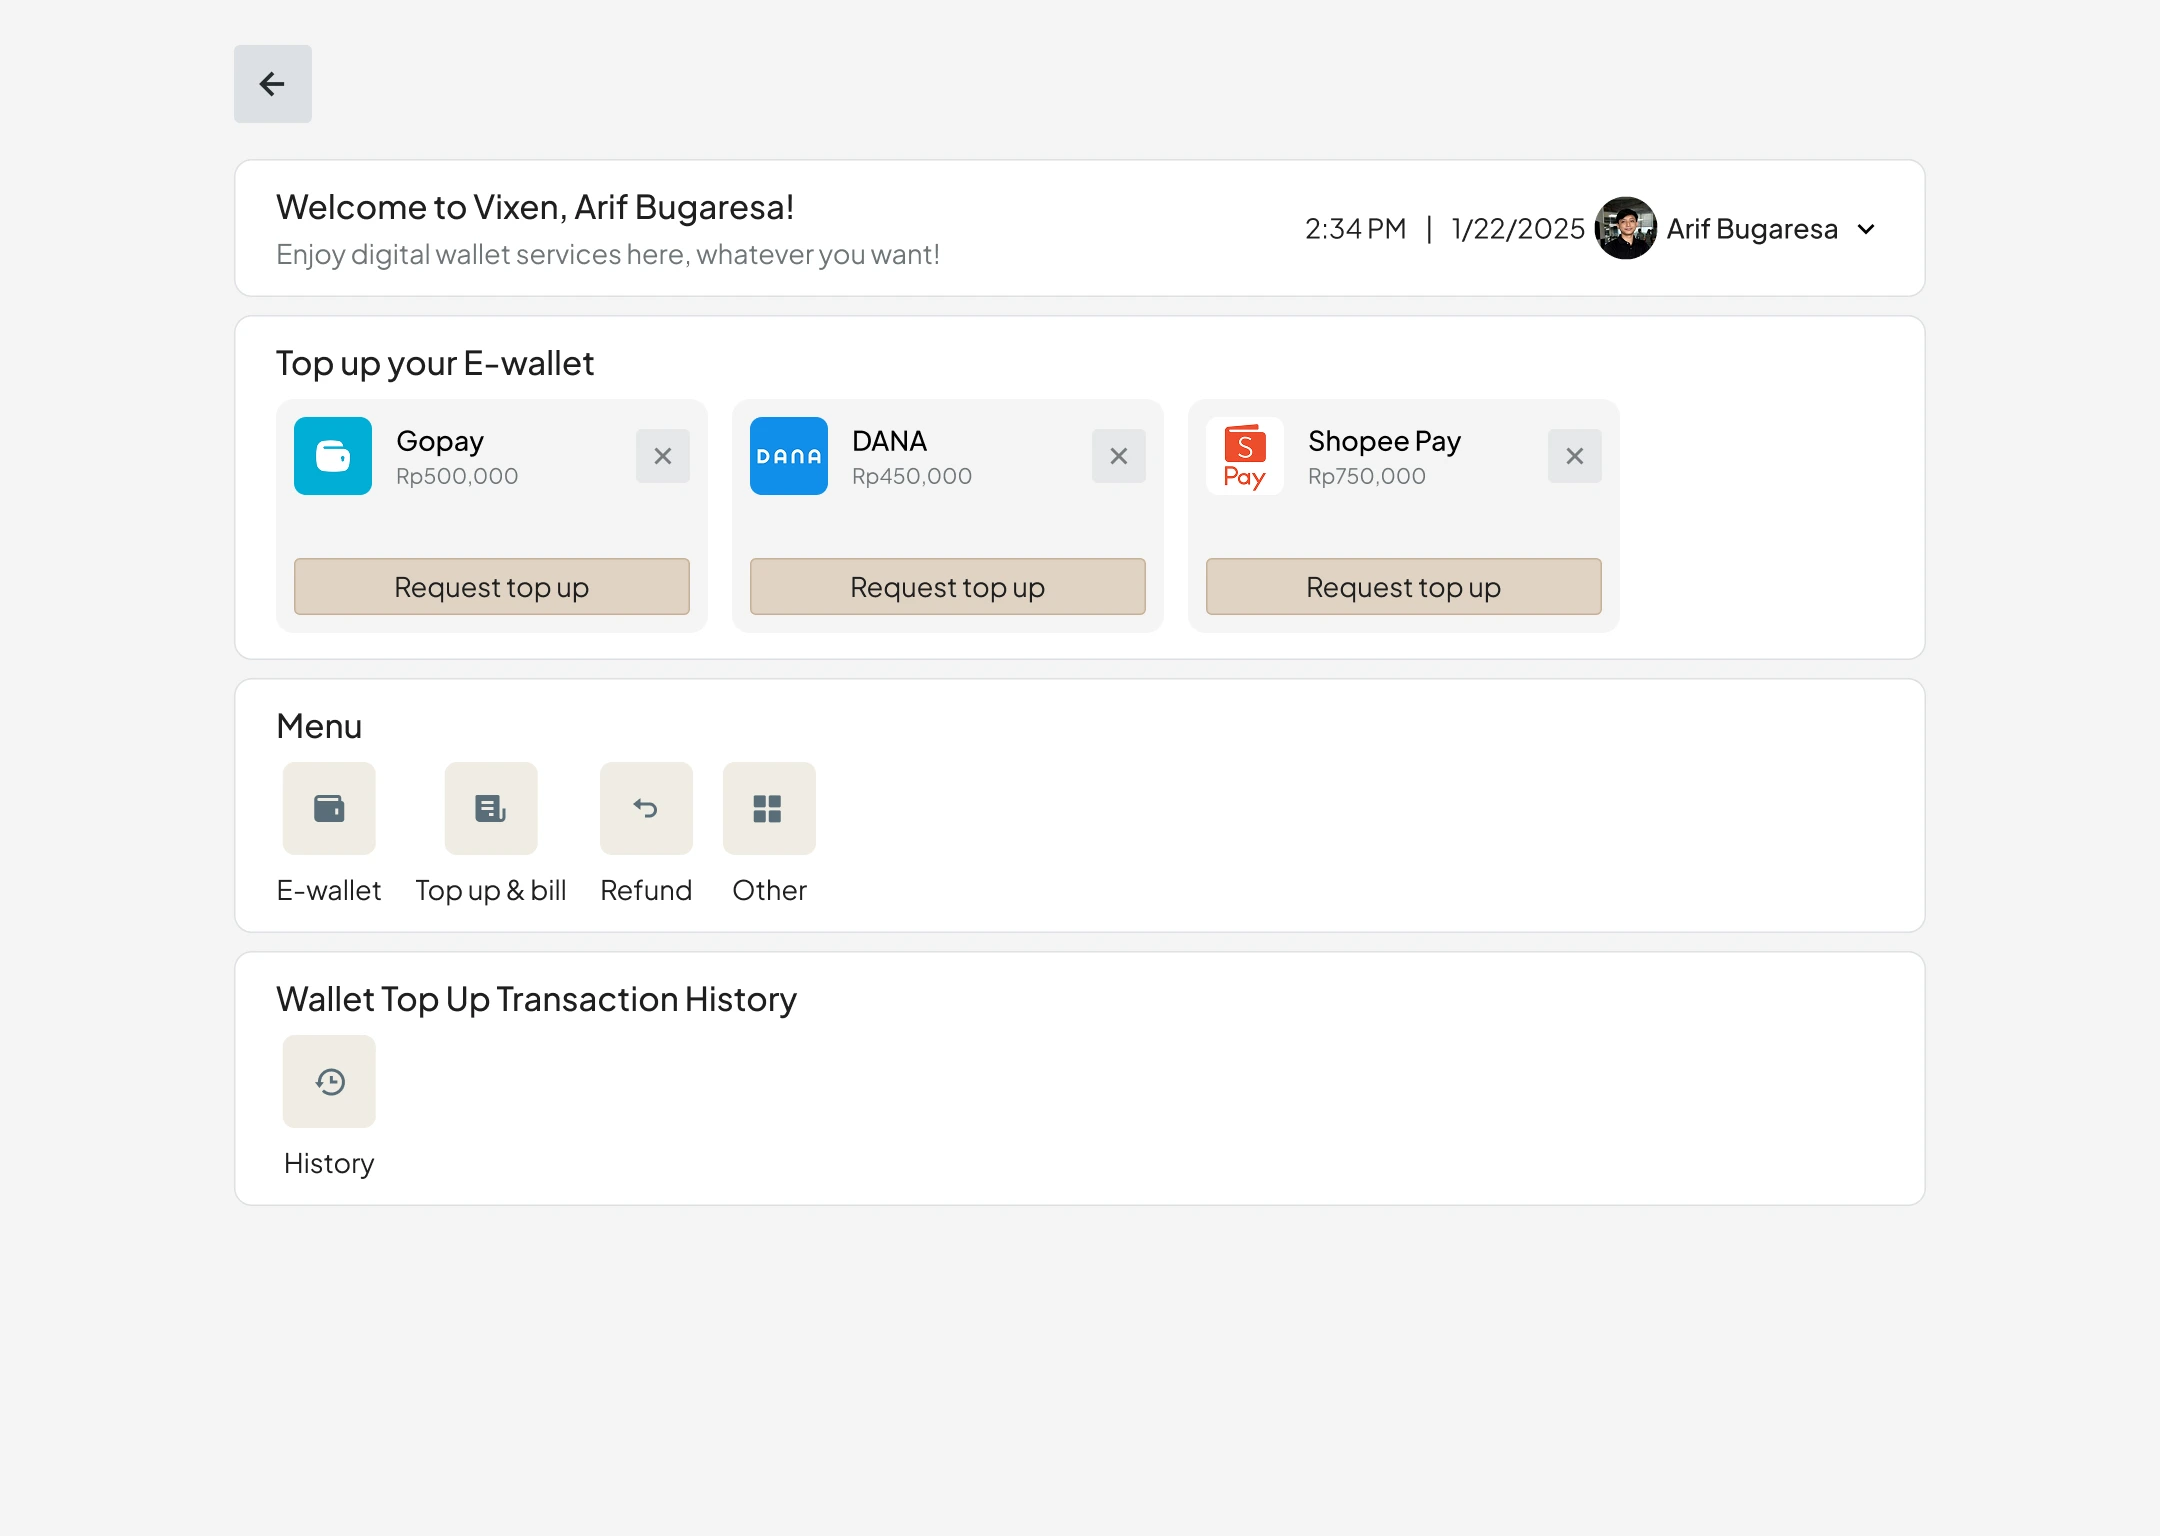Click the DANA wallet logo
Image resolution: width=2160 pixels, height=1536 pixels.
tap(789, 456)
